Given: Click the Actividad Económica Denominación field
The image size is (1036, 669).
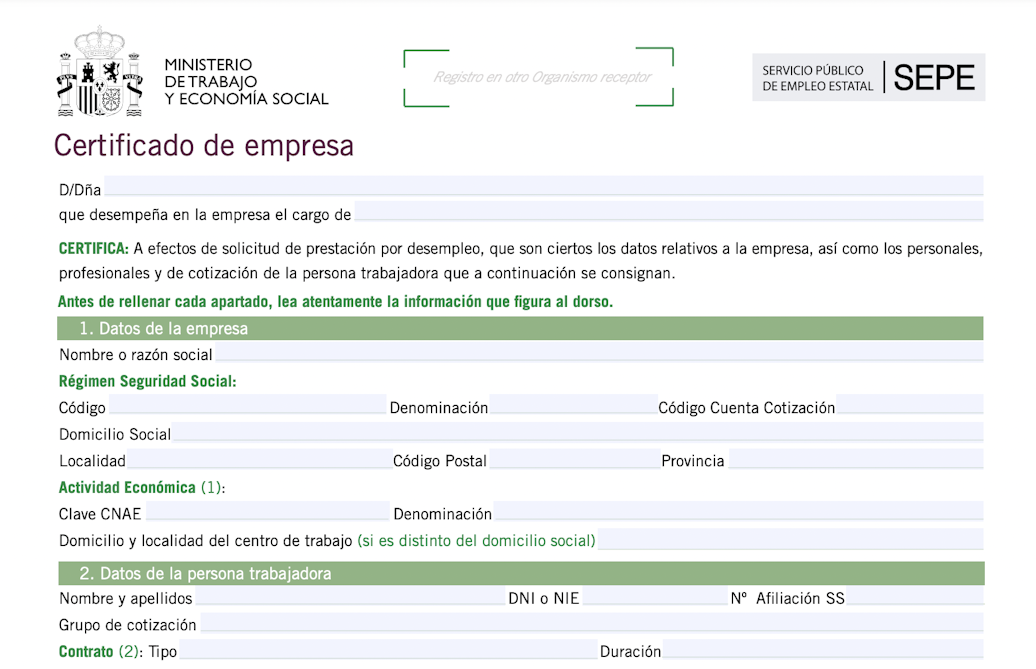Looking at the screenshot, I should (739, 511).
